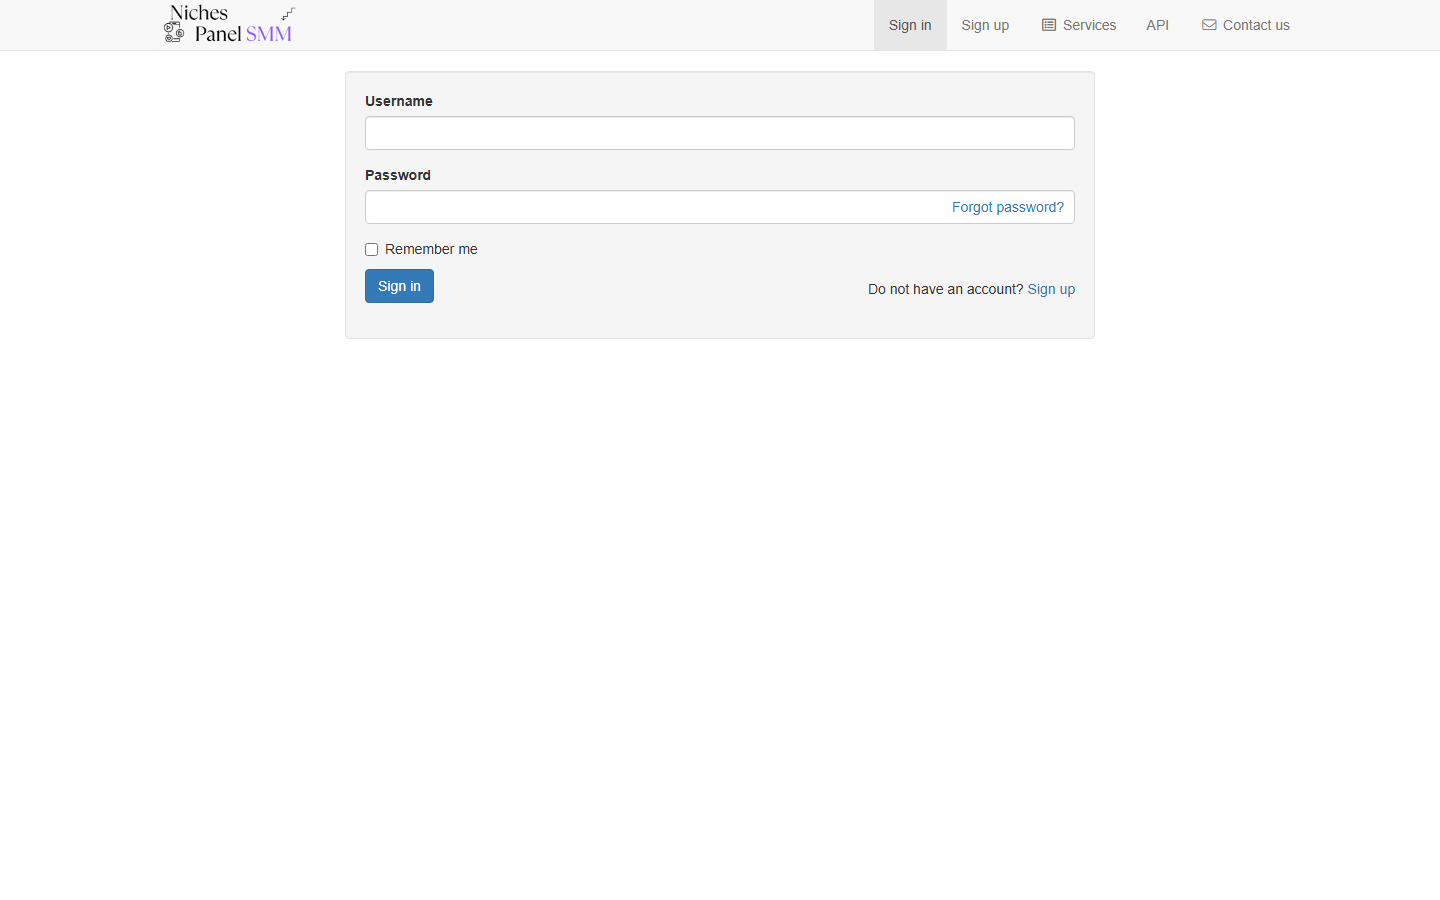1440x900 pixels.
Task: Open the Services page from navbar
Action: [x=1089, y=25]
